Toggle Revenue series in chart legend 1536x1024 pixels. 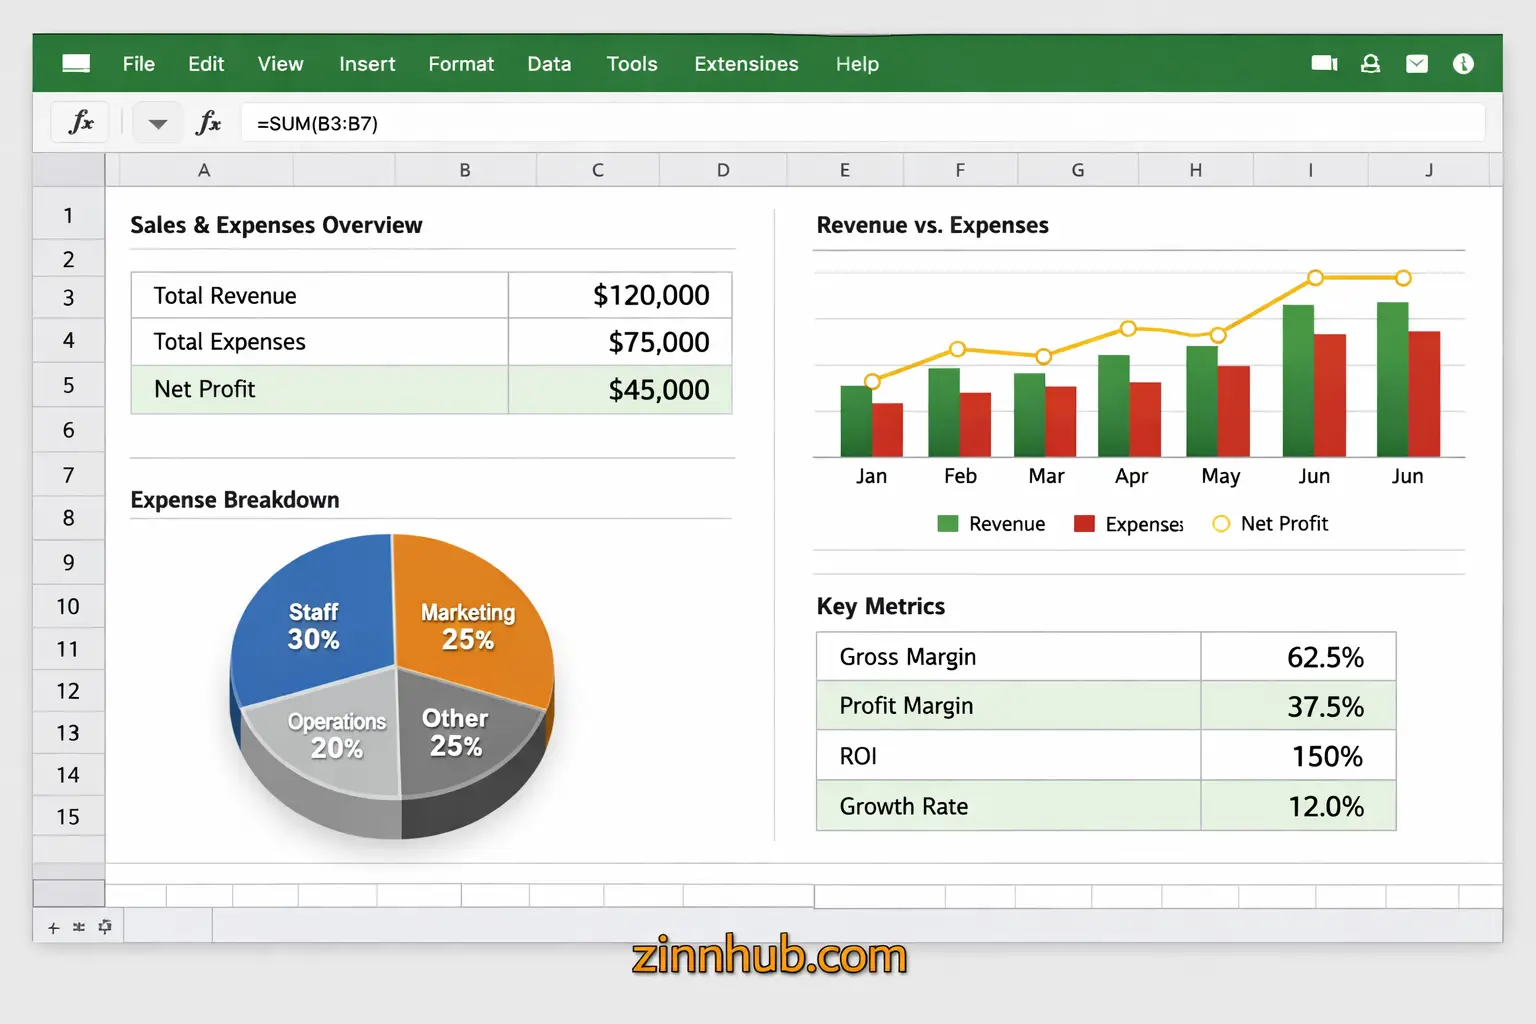pos(1006,524)
